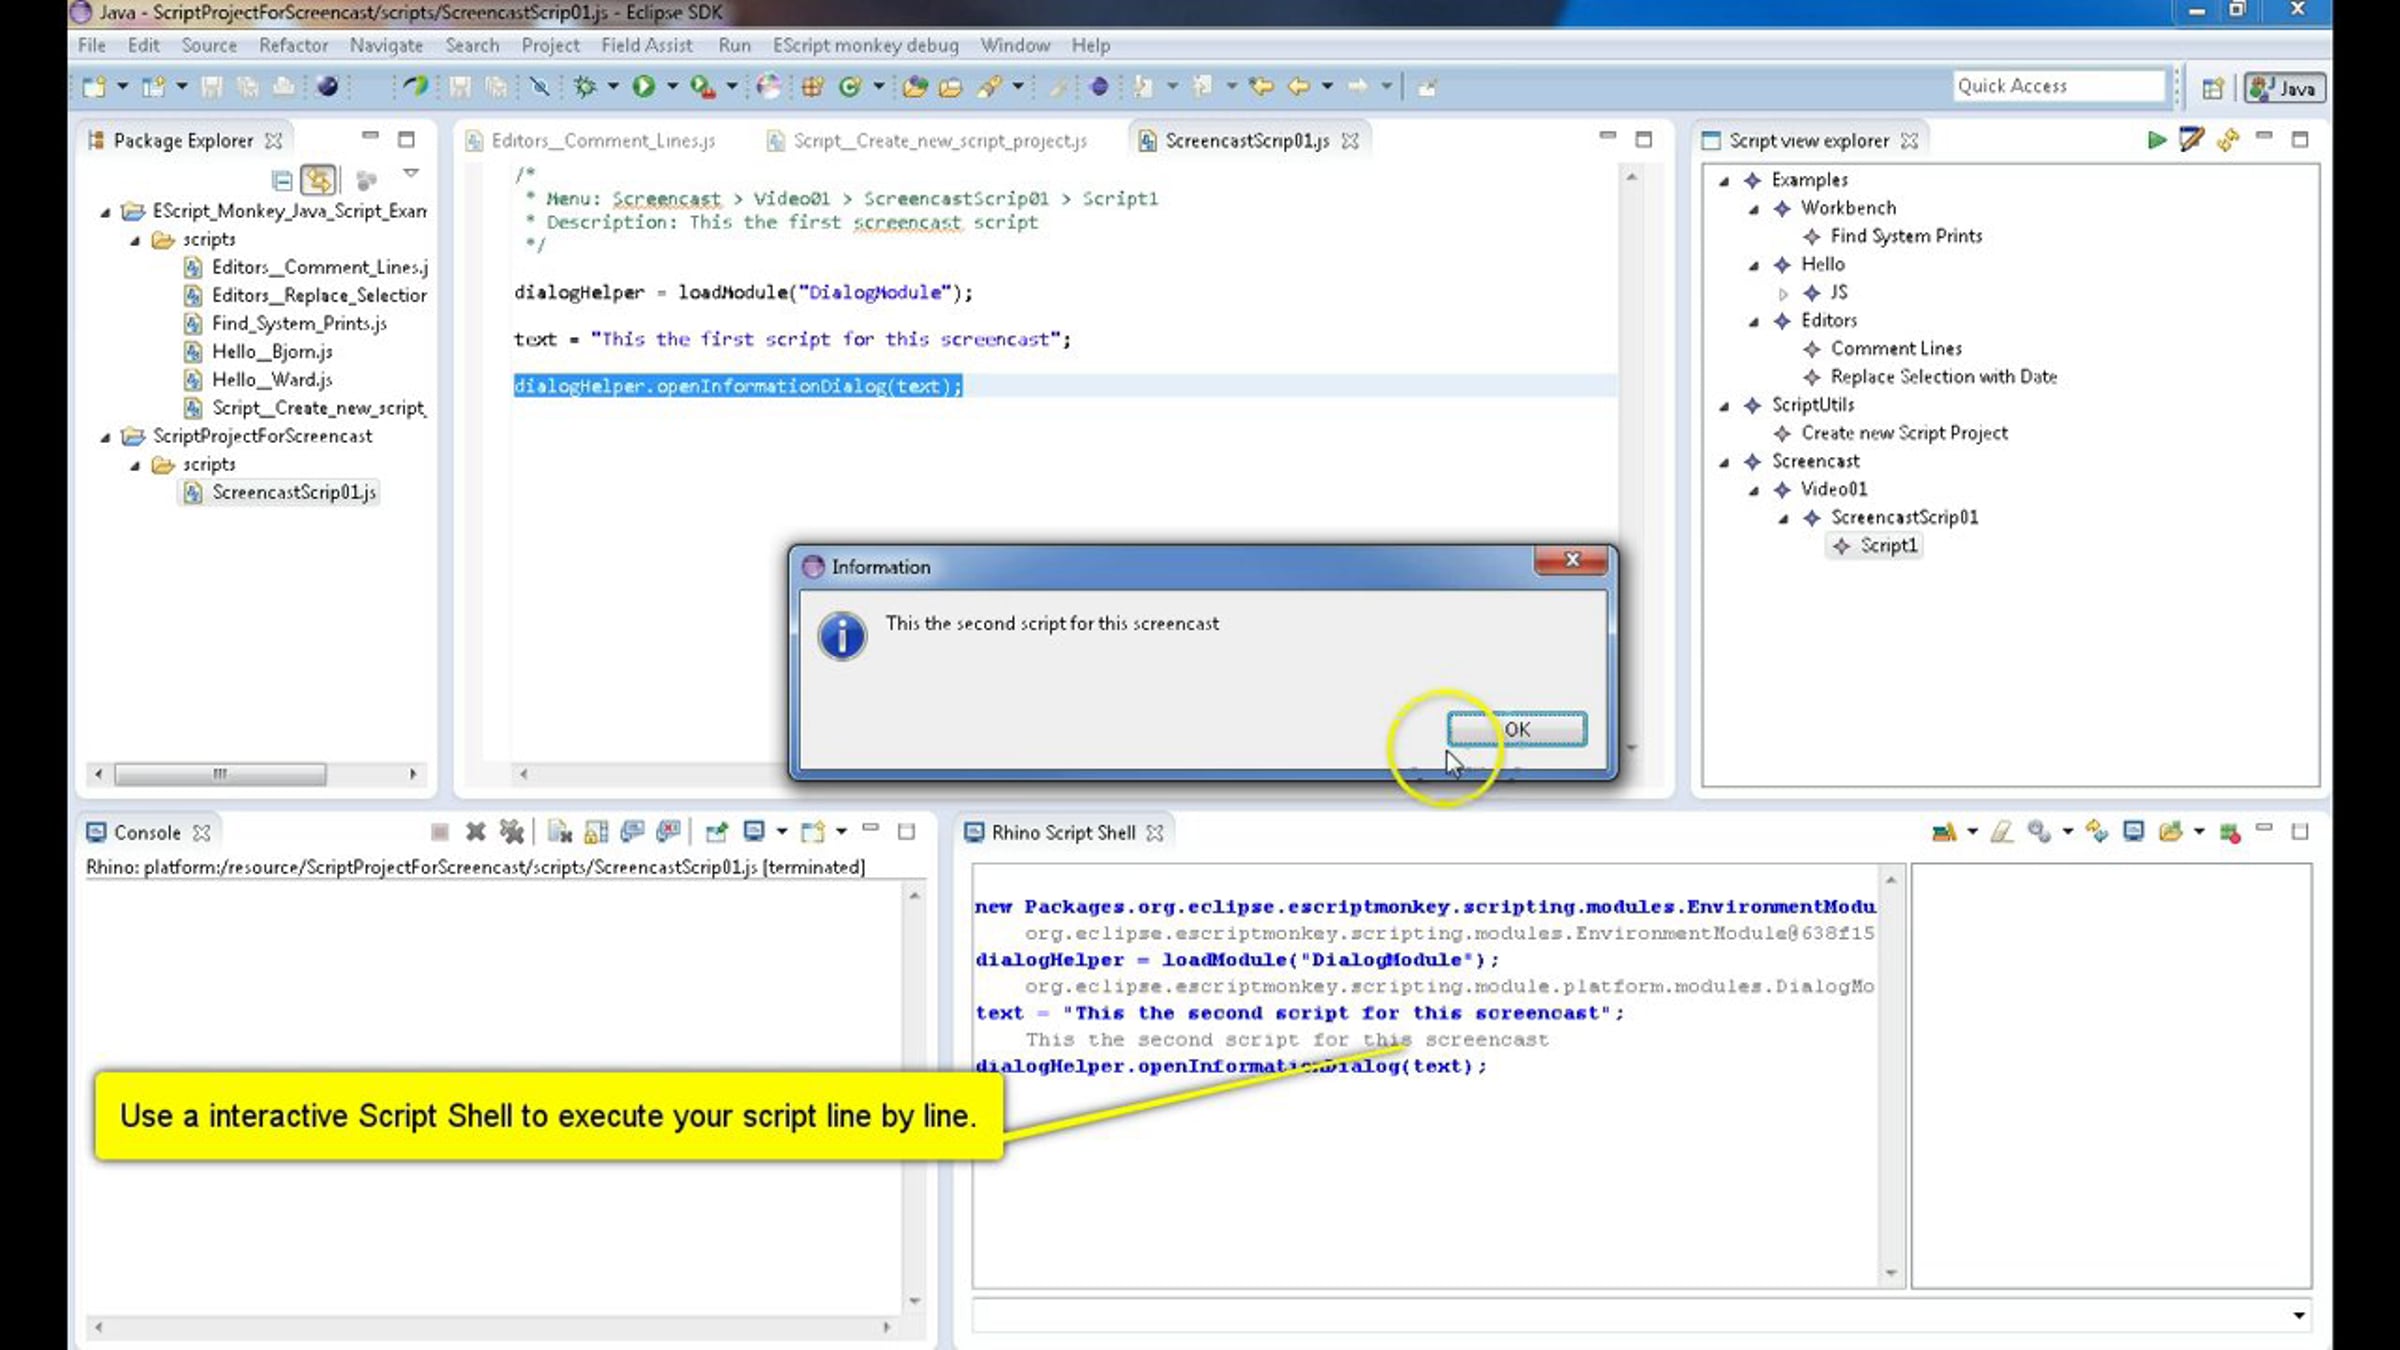Viewport: 2400px width, 1350px height.
Task: Click the Search flashlight icon in toolbar
Action: [x=989, y=87]
